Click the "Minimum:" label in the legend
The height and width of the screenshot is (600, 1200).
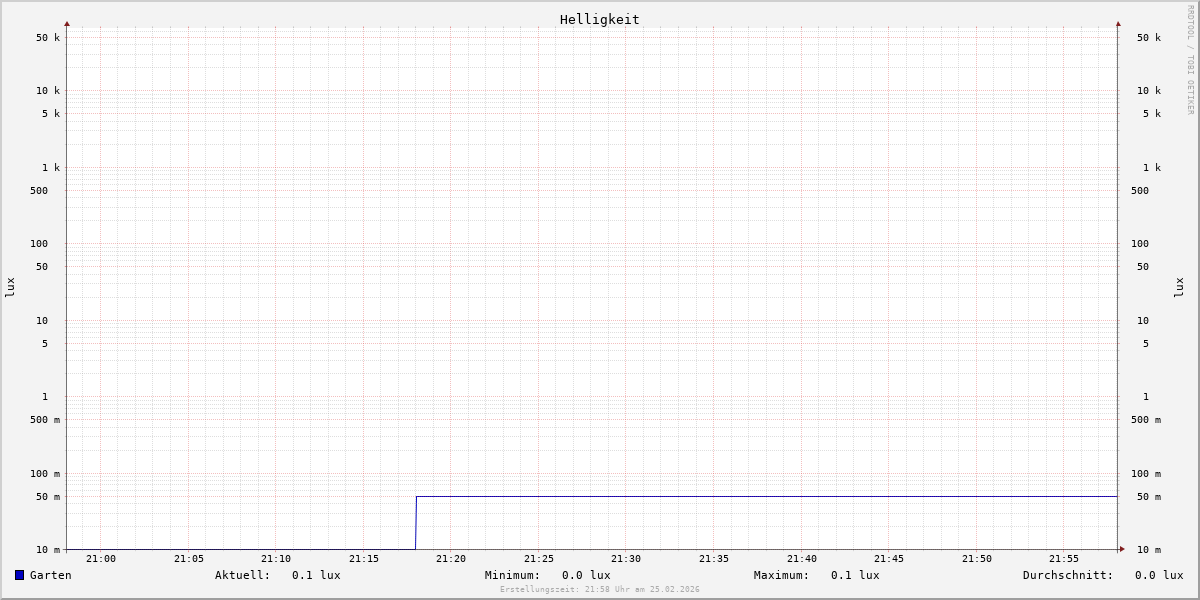point(513,575)
